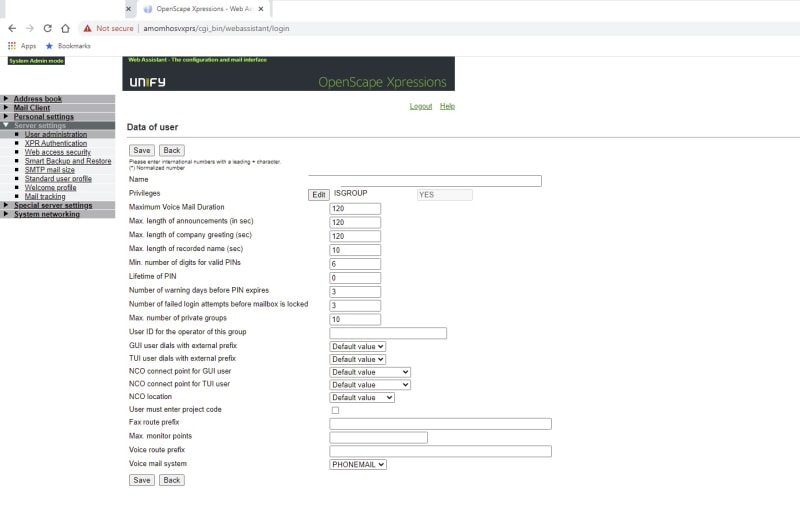
Task: Open the Server settings section
Action: click(x=40, y=125)
